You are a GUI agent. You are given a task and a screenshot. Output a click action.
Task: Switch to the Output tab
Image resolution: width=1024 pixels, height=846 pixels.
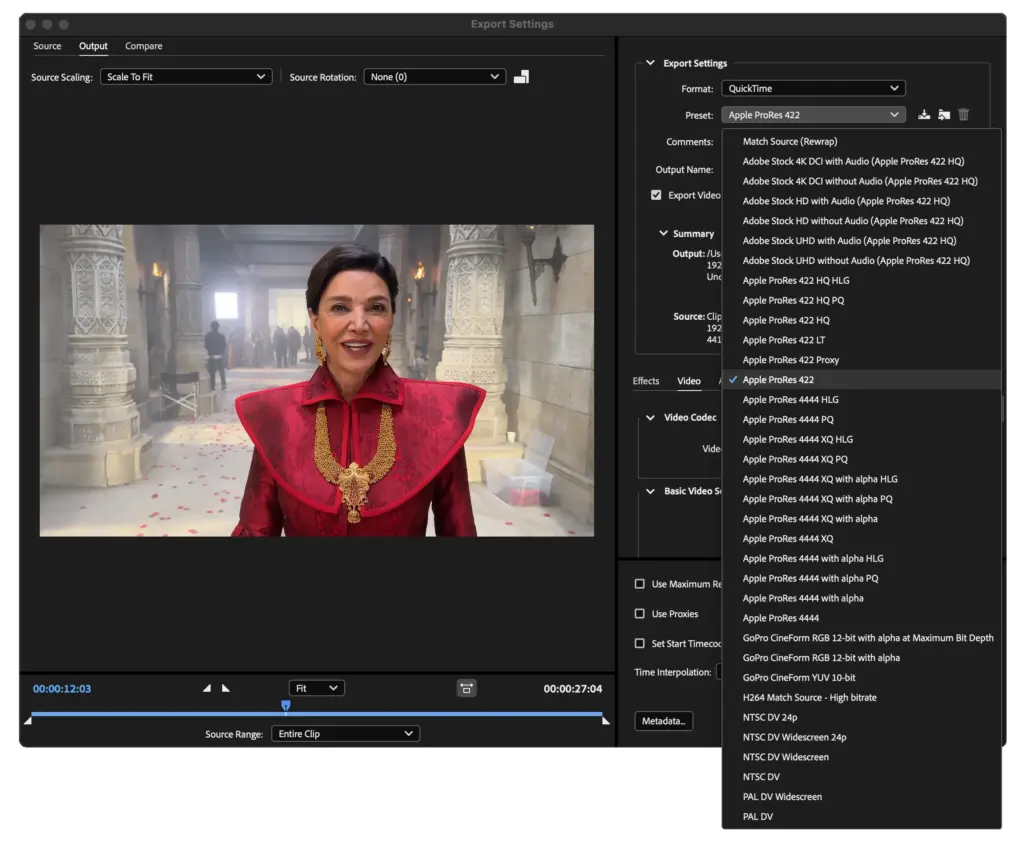[93, 46]
